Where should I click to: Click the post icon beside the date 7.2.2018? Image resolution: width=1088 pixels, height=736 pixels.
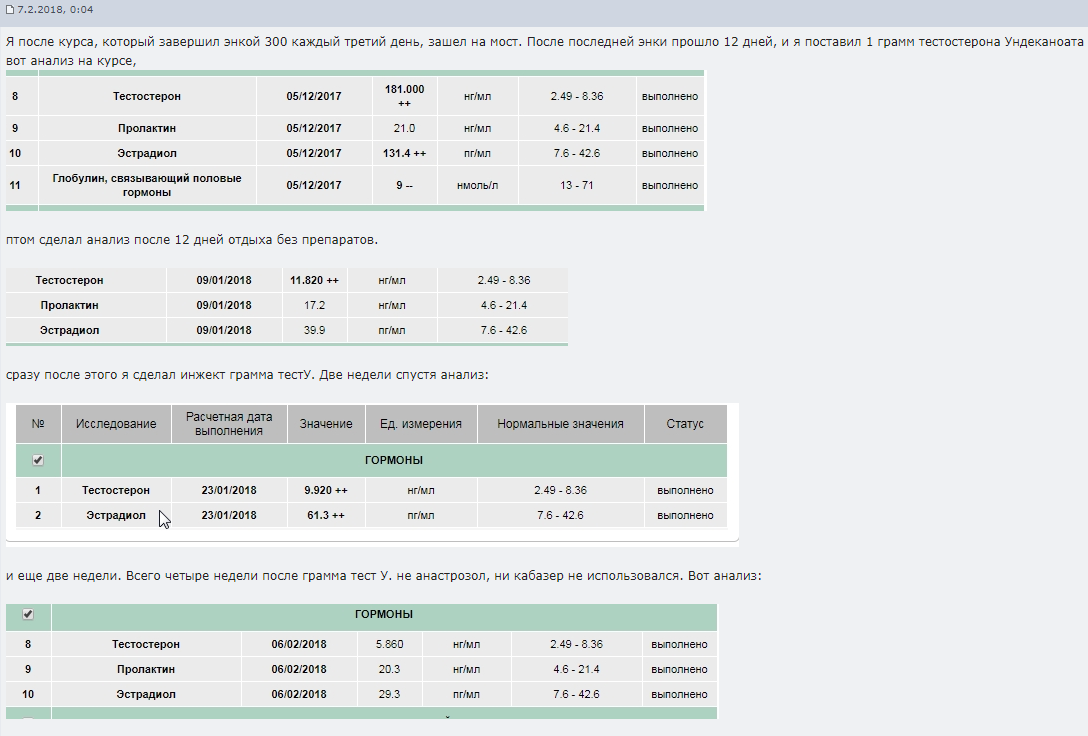click(11, 9)
